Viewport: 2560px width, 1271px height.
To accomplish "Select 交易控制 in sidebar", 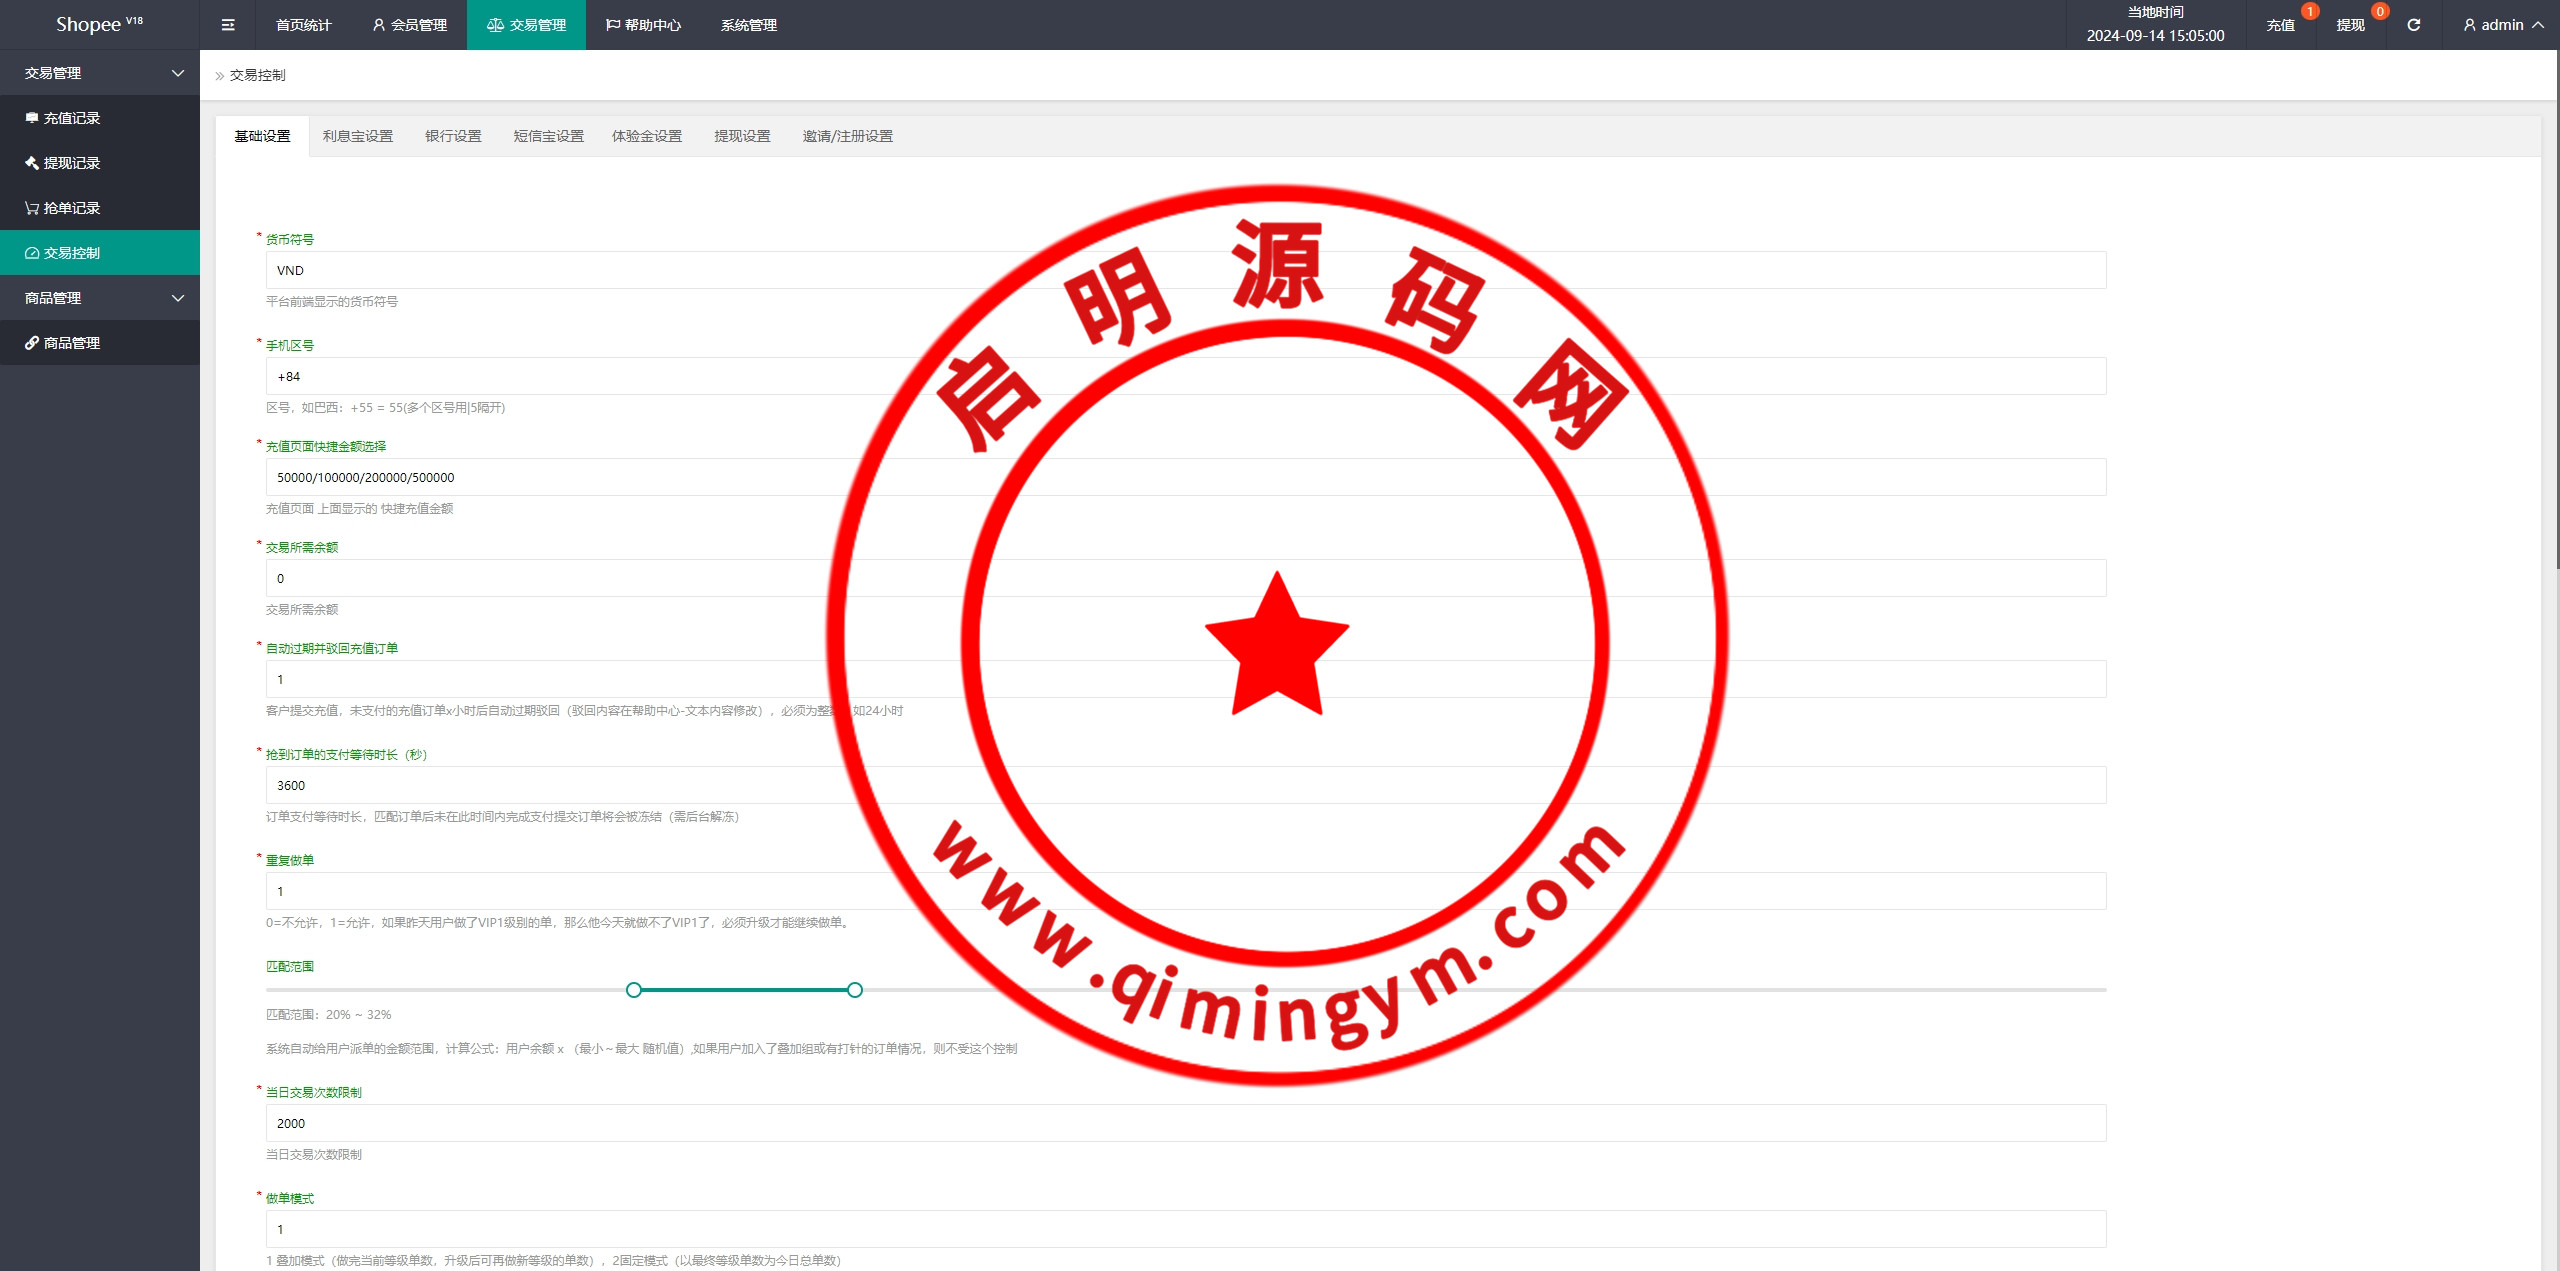I will pyautogui.click(x=71, y=253).
